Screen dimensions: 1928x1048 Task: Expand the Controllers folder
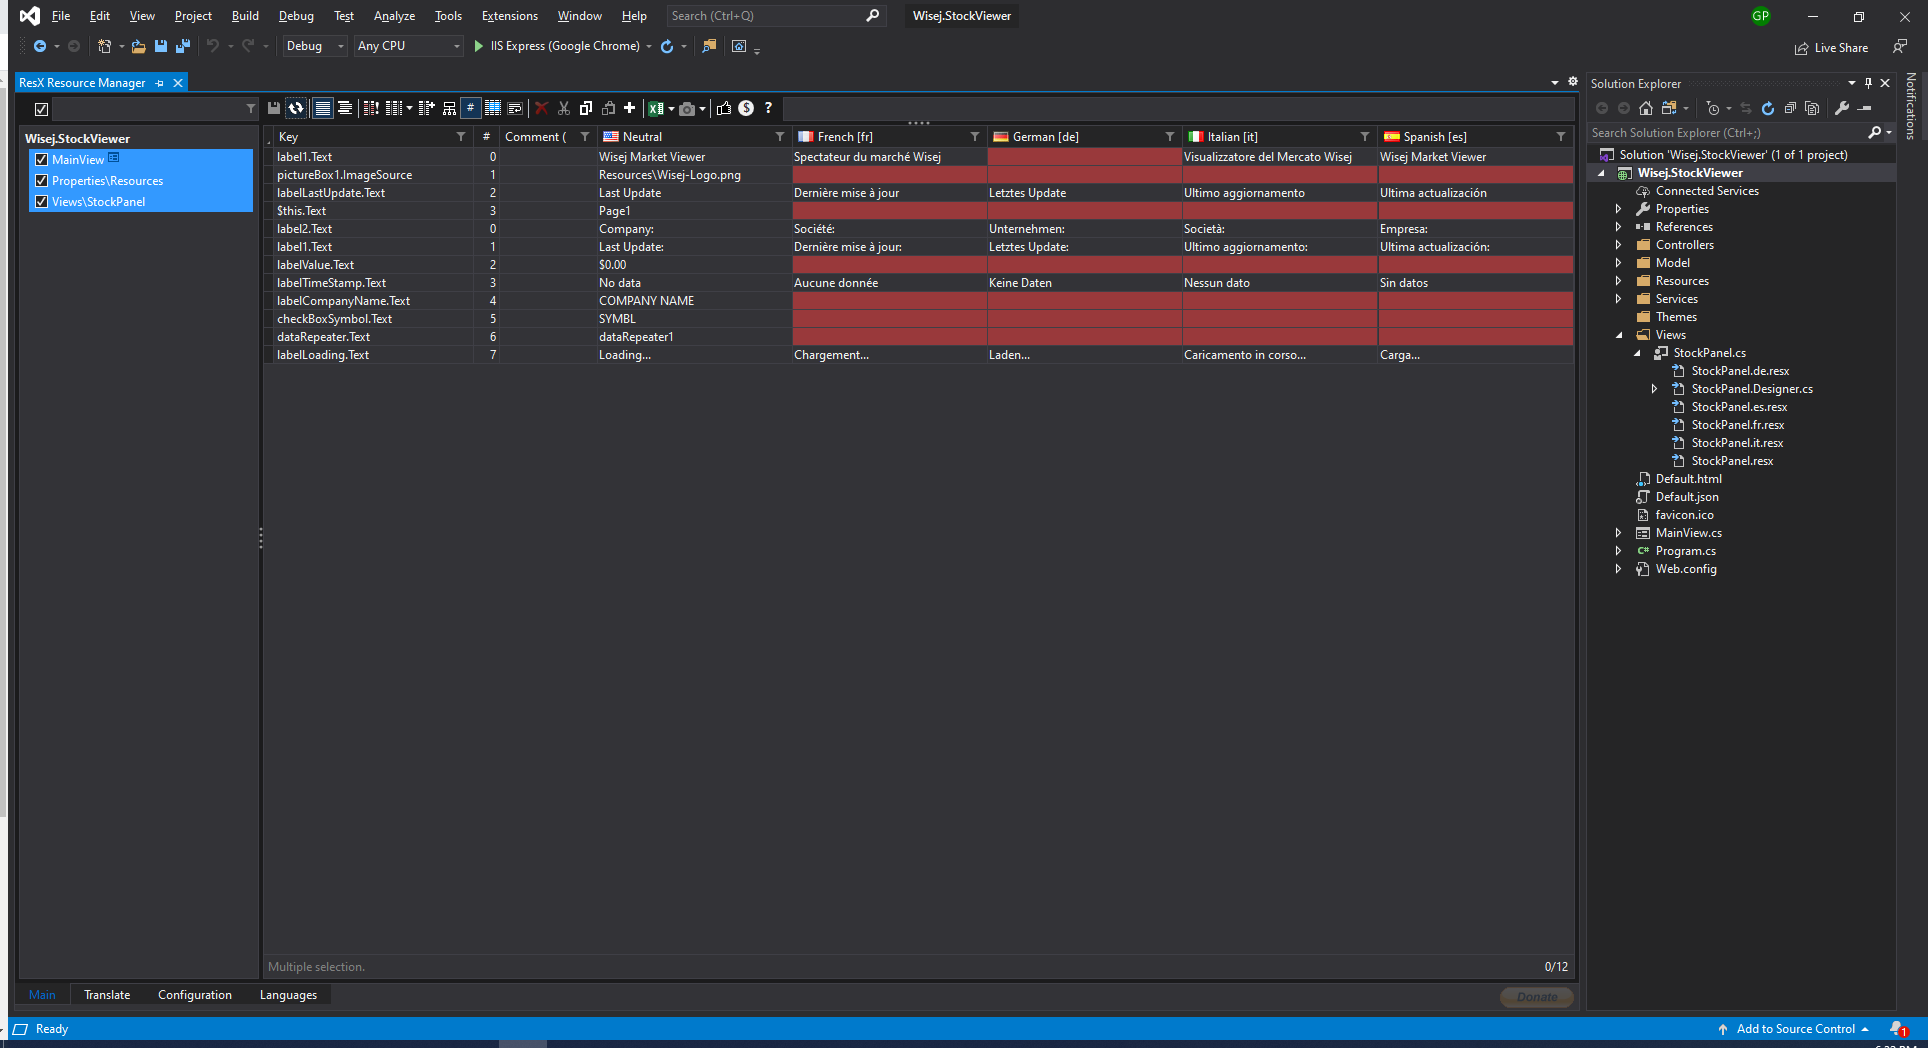coord(1618,245)
